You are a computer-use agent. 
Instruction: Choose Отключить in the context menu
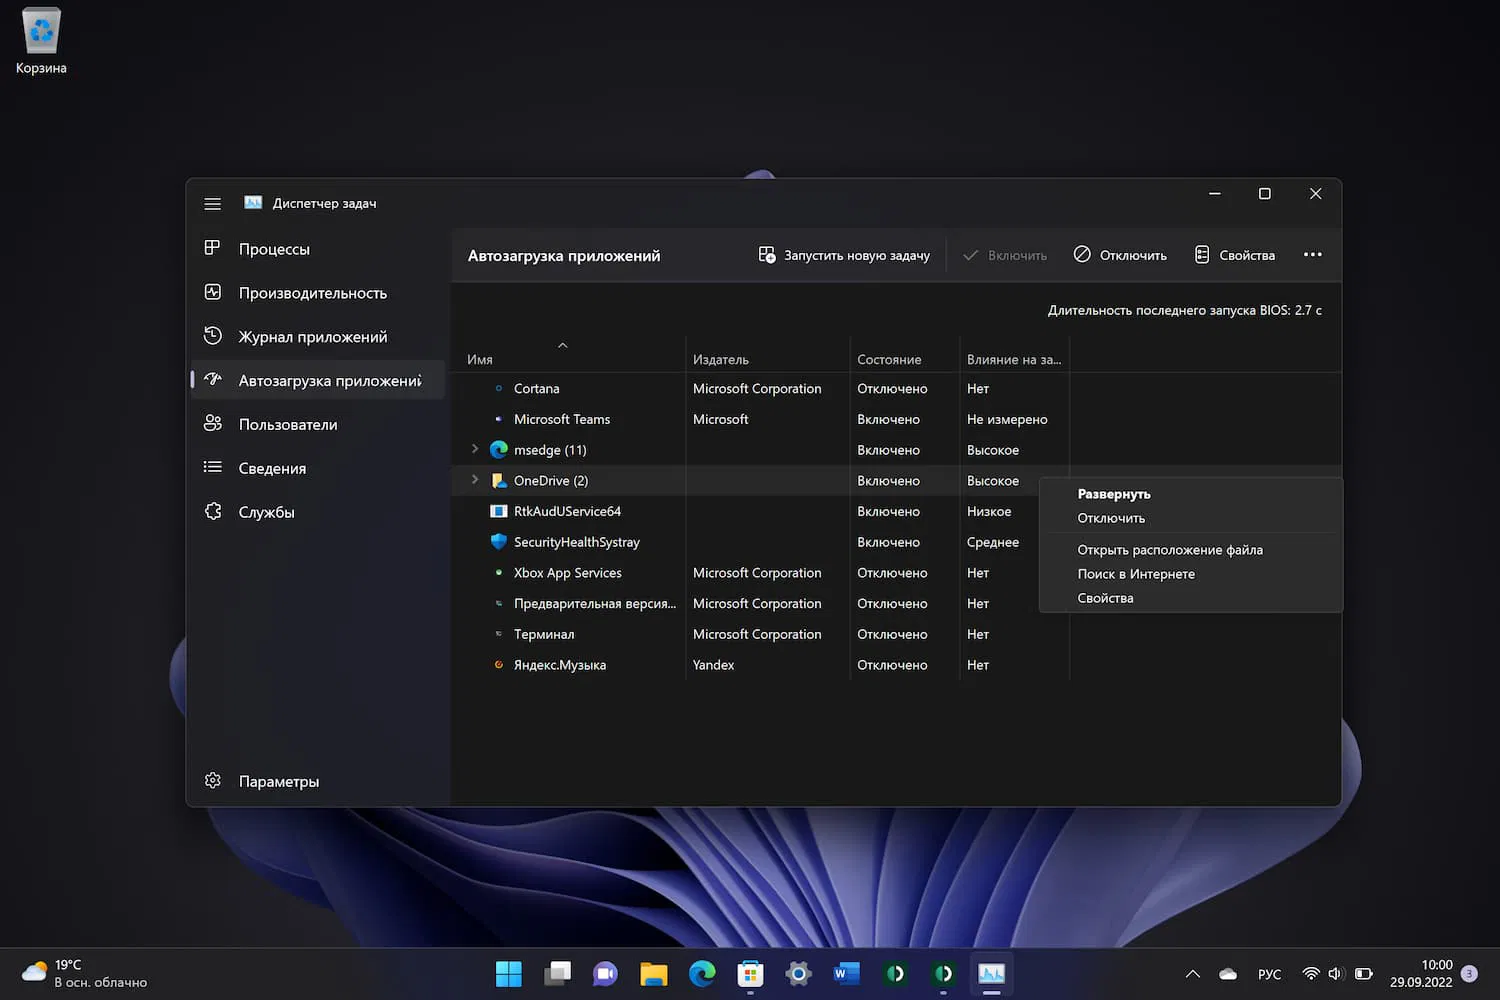[1111, 518]
